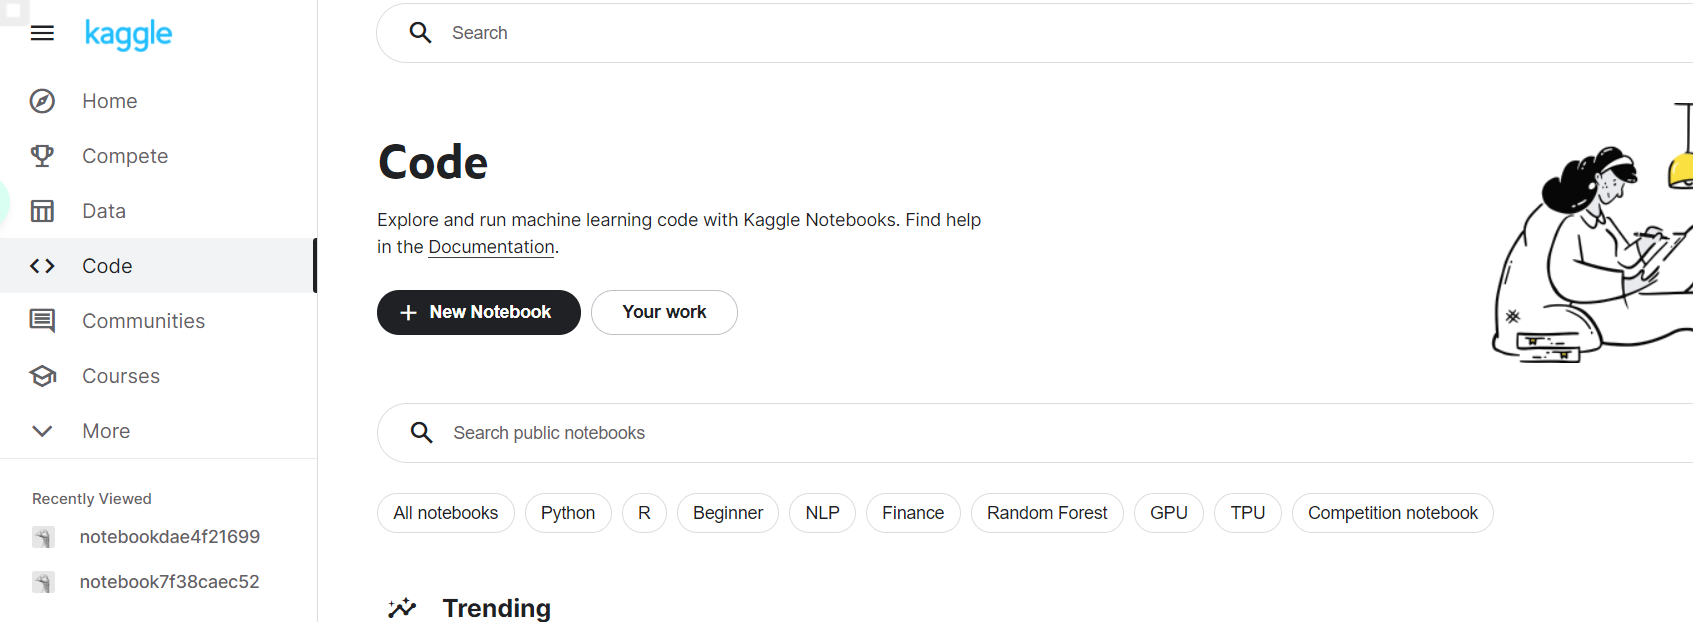This screenshot has height=622, width=1693.
Task: Click the notebookdae4f21699 thumbnail icon
Action: coord(43,537)
